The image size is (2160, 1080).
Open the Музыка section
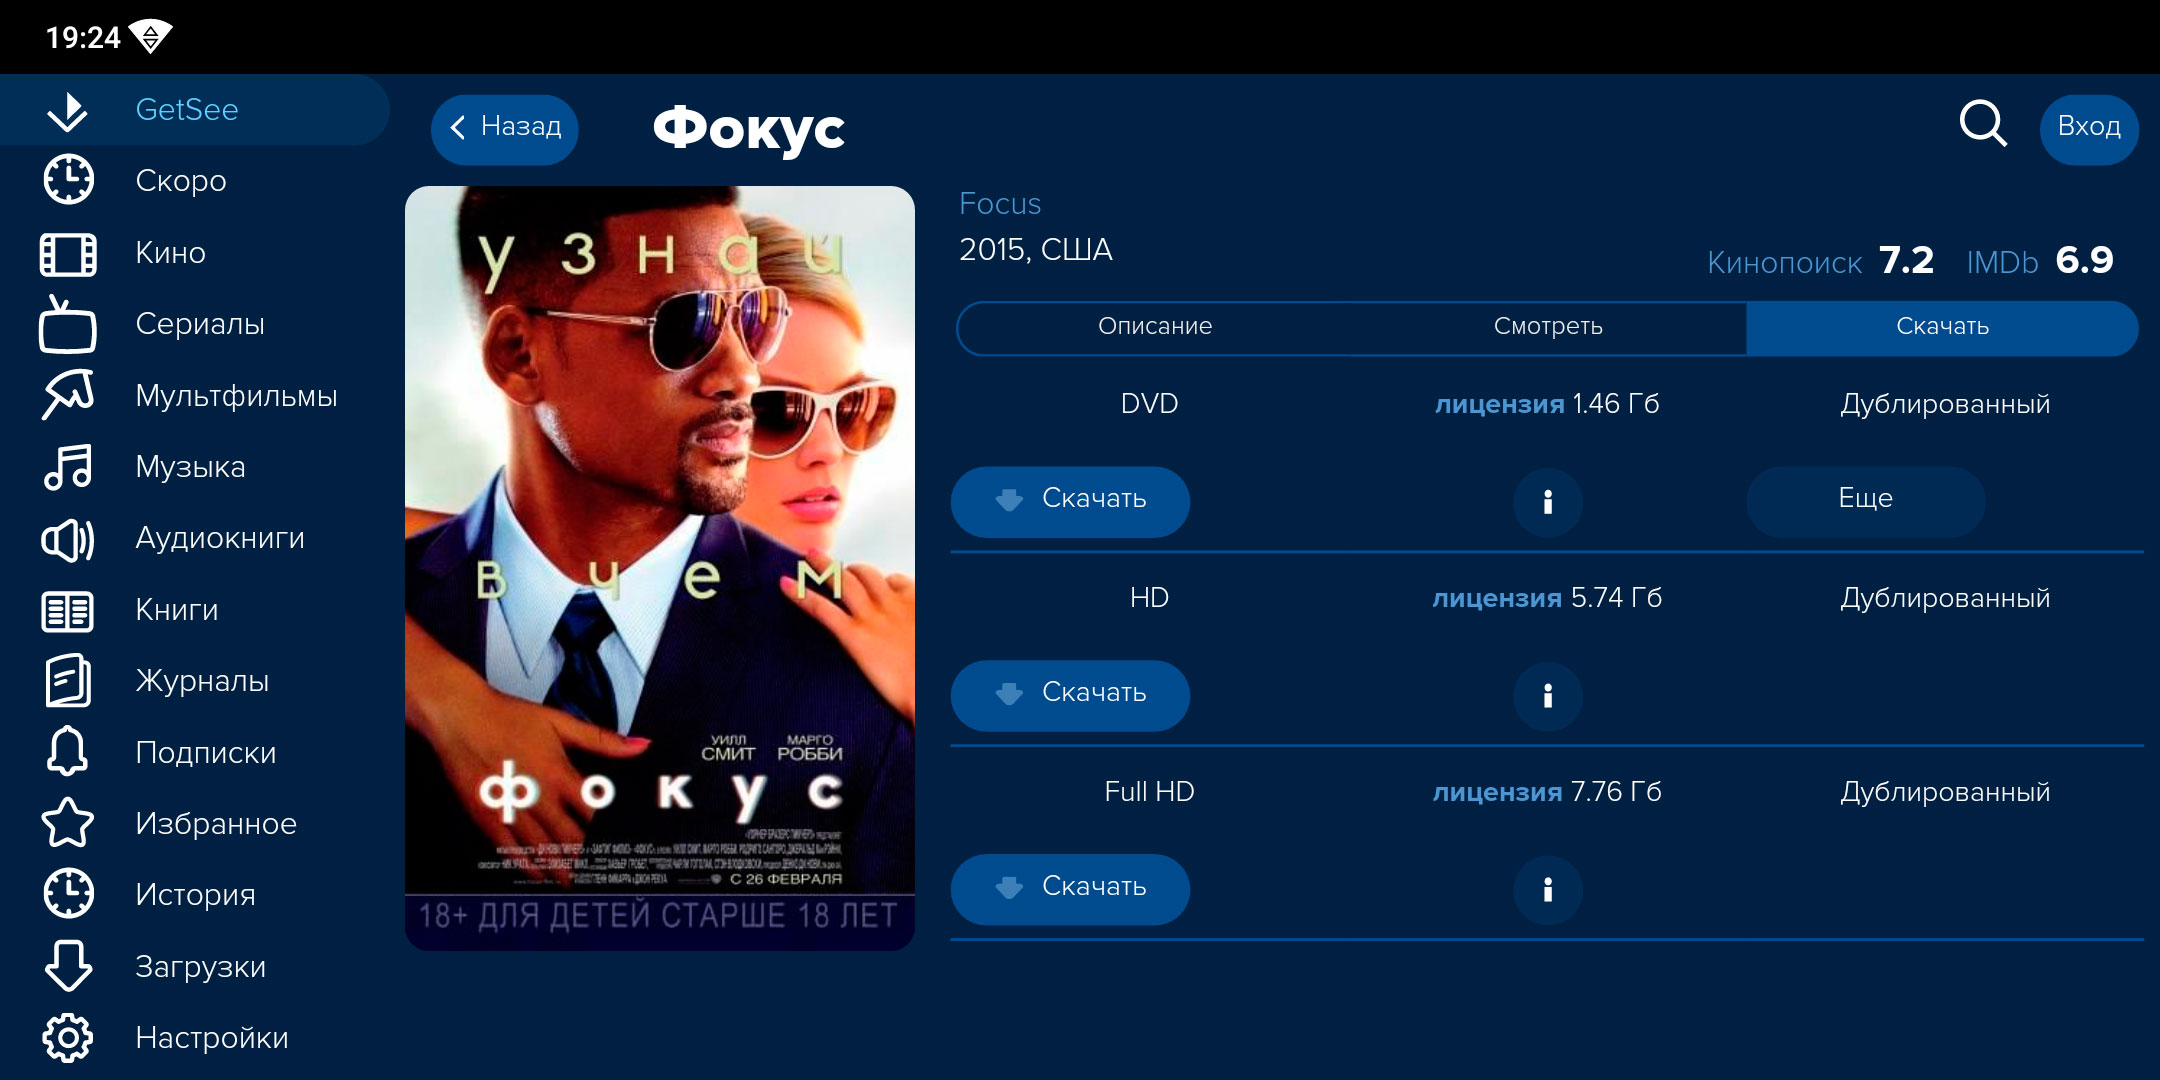coord(195,467)
